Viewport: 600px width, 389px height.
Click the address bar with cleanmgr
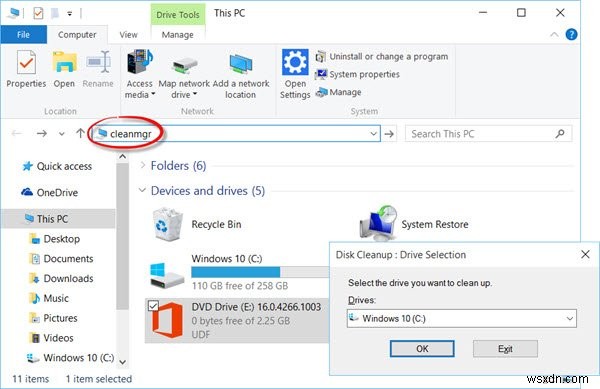[x=235, y=134]
